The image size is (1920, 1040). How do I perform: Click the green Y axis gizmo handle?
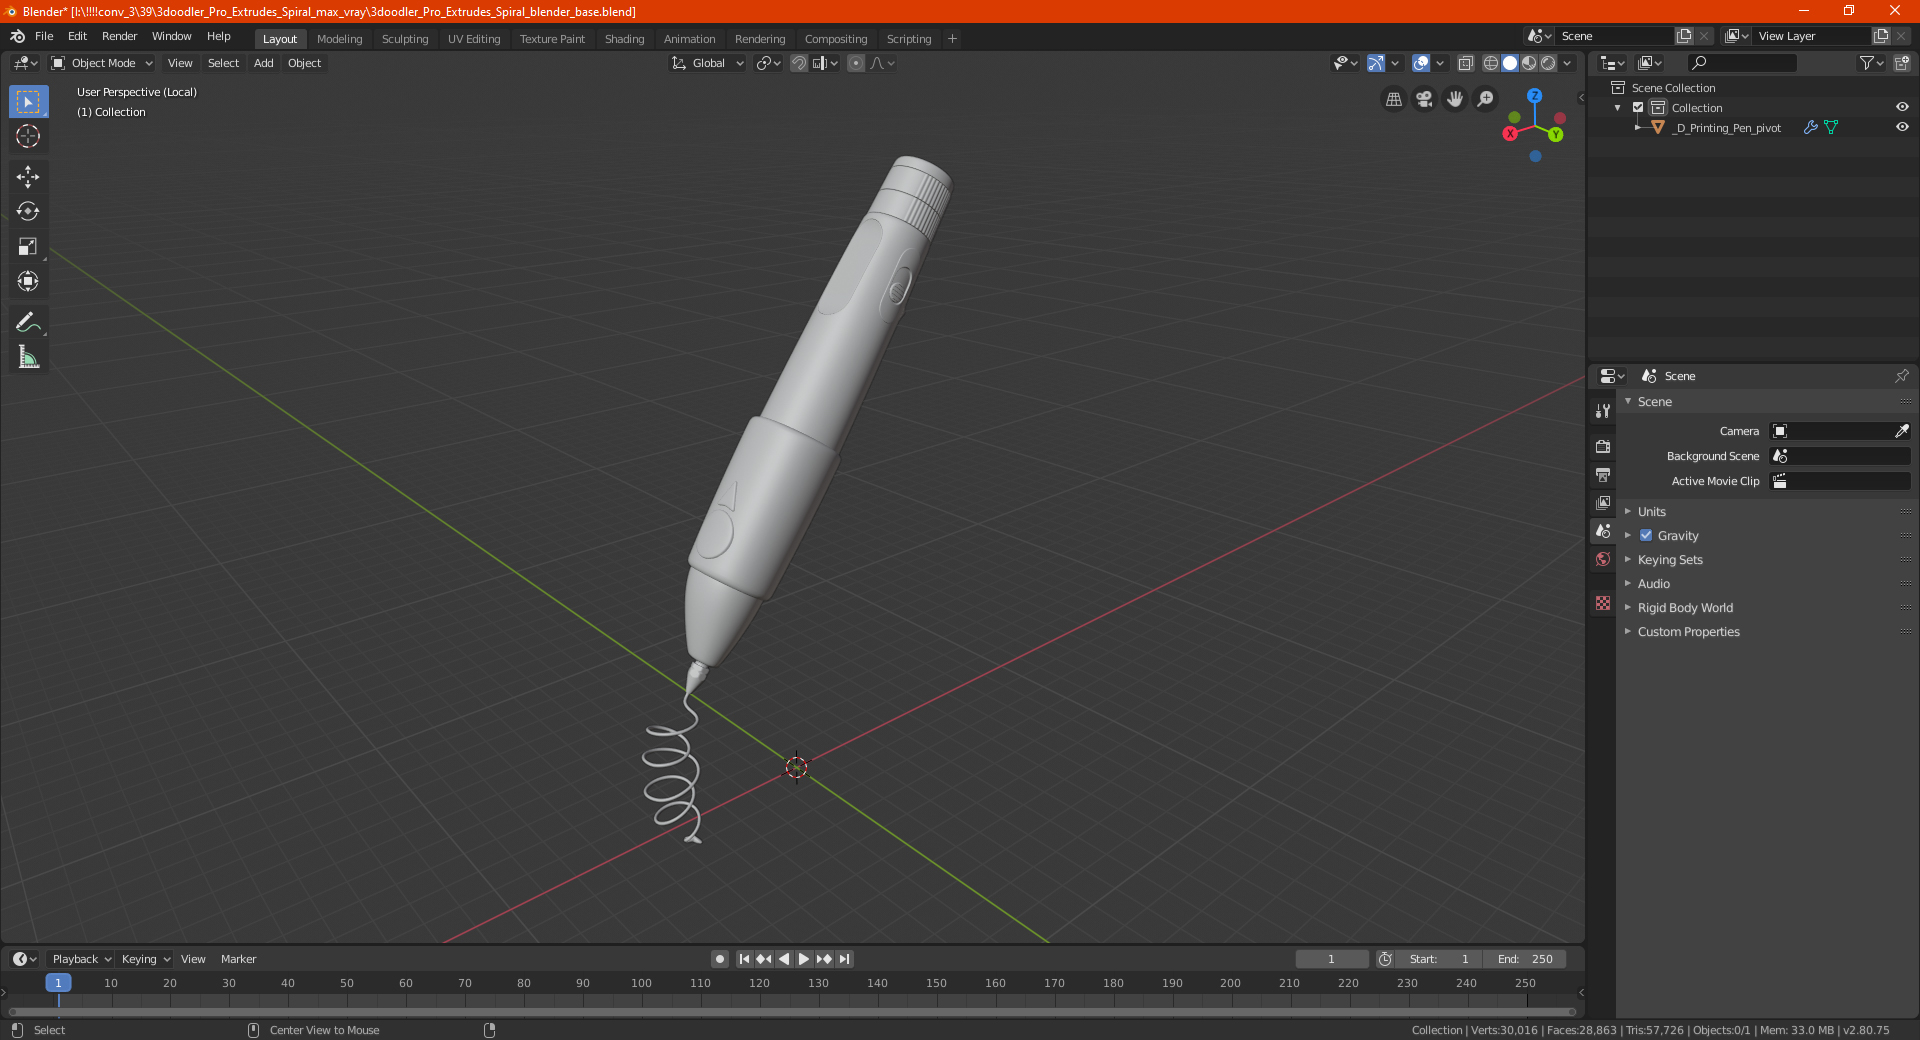pyautogui.click(x=1556, y=134)
